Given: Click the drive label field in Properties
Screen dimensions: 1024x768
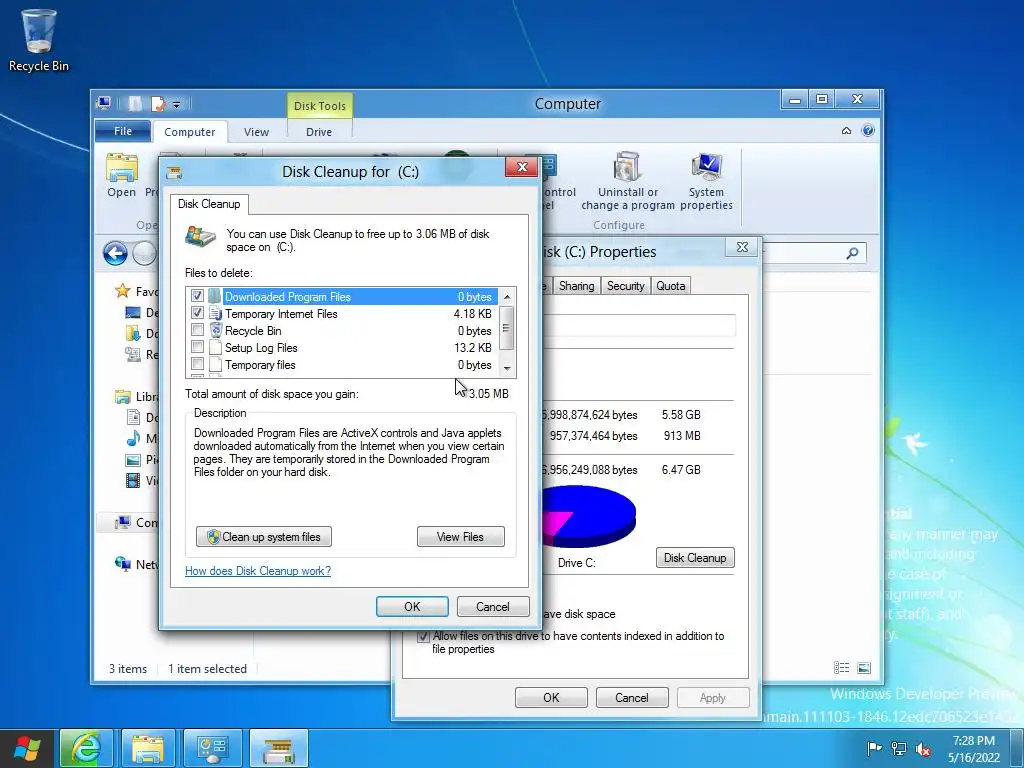Looking at the screenshot, I should click(x=639, y=325).
